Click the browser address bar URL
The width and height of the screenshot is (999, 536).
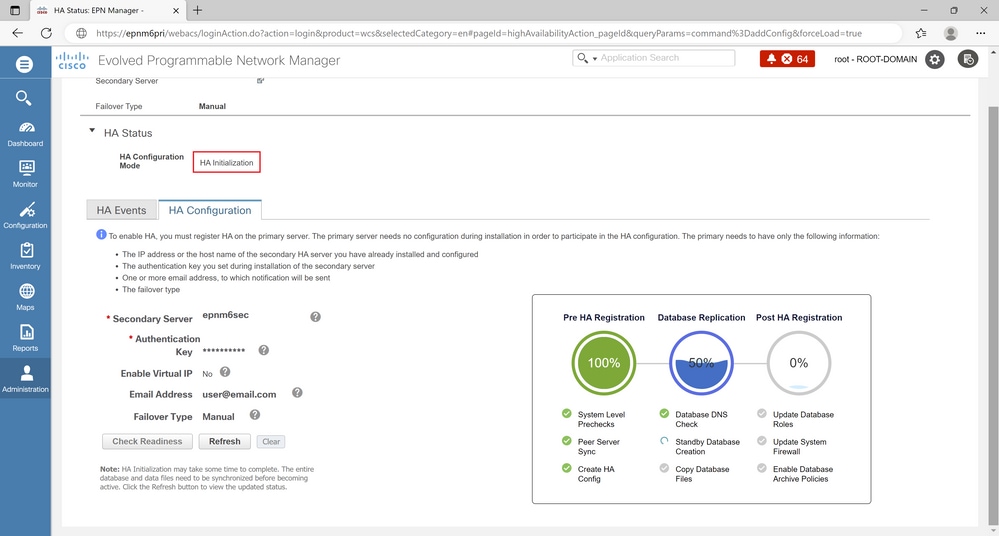coord(478,33)
